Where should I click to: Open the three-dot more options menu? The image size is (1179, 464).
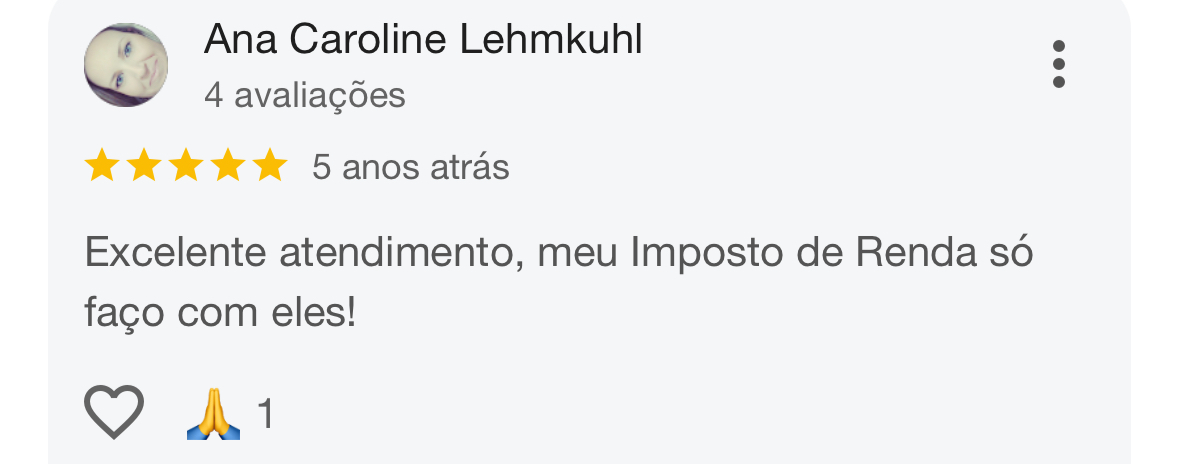pyautogui.click(x=1059, y=64)
